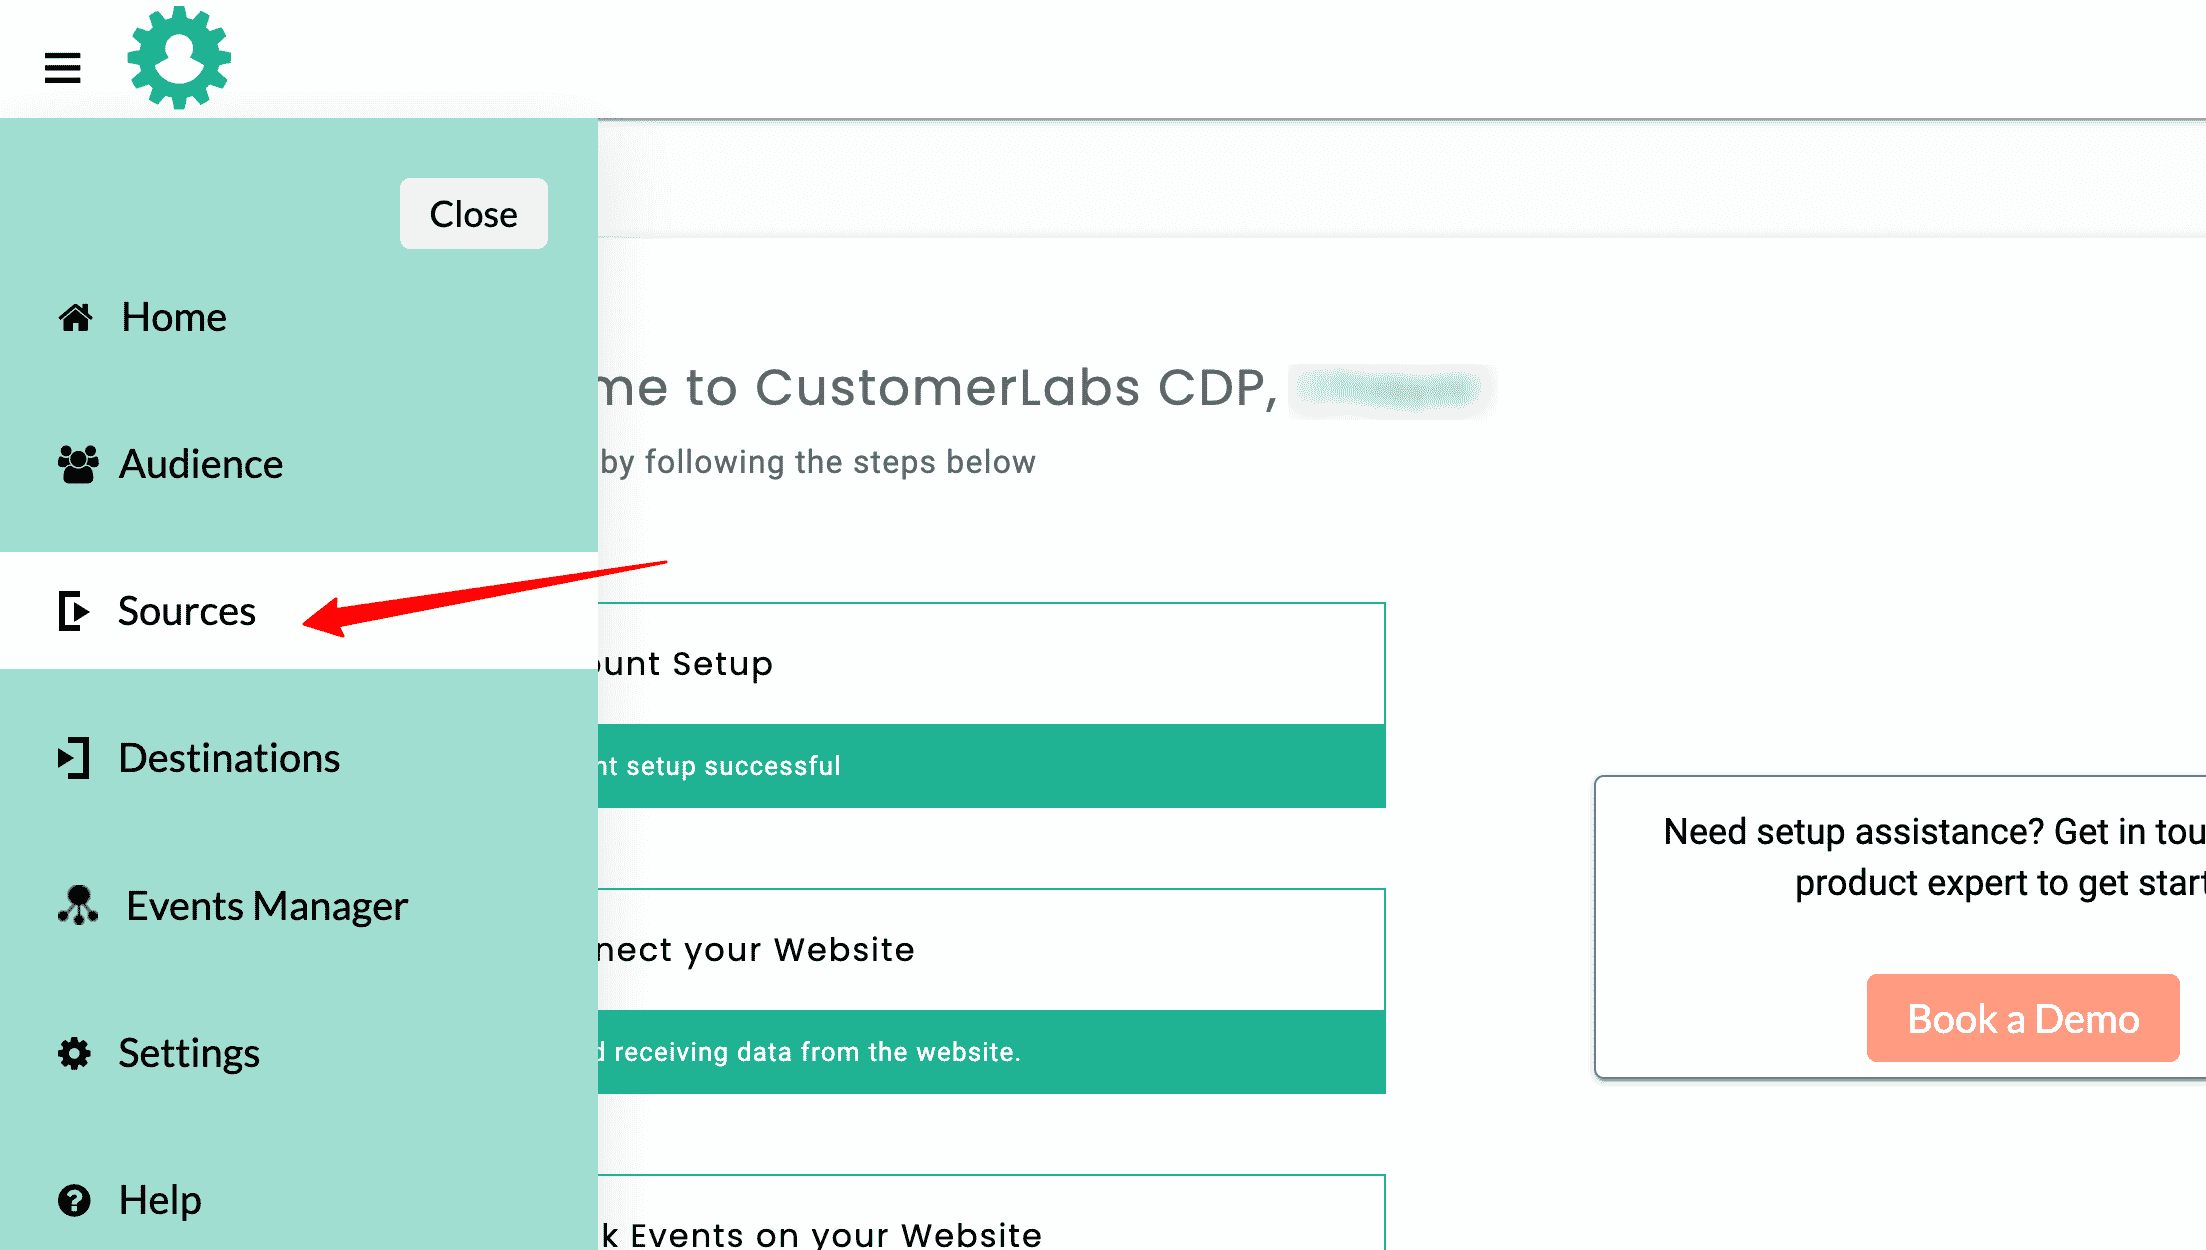The height and width of the screenshot is (1250, 2206).
Task: Click the Destinations icon to navigate there
Action: 74,756
